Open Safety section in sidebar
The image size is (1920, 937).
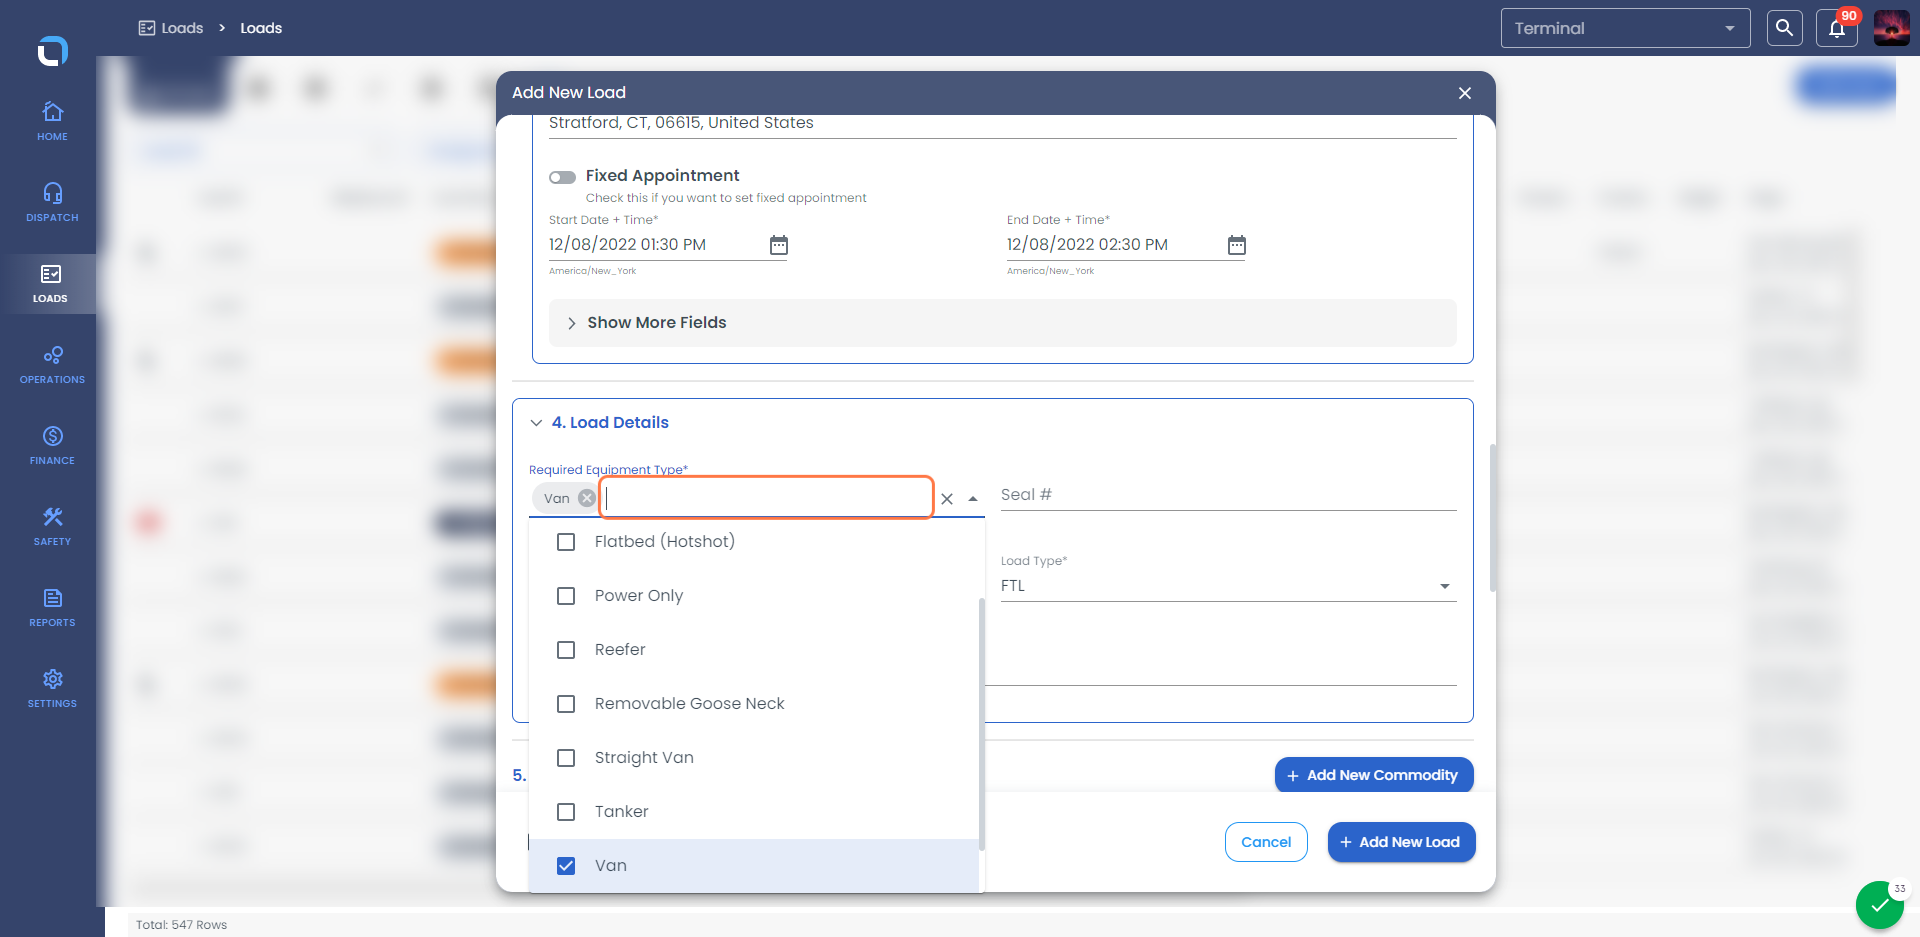[x=52, y=527]
